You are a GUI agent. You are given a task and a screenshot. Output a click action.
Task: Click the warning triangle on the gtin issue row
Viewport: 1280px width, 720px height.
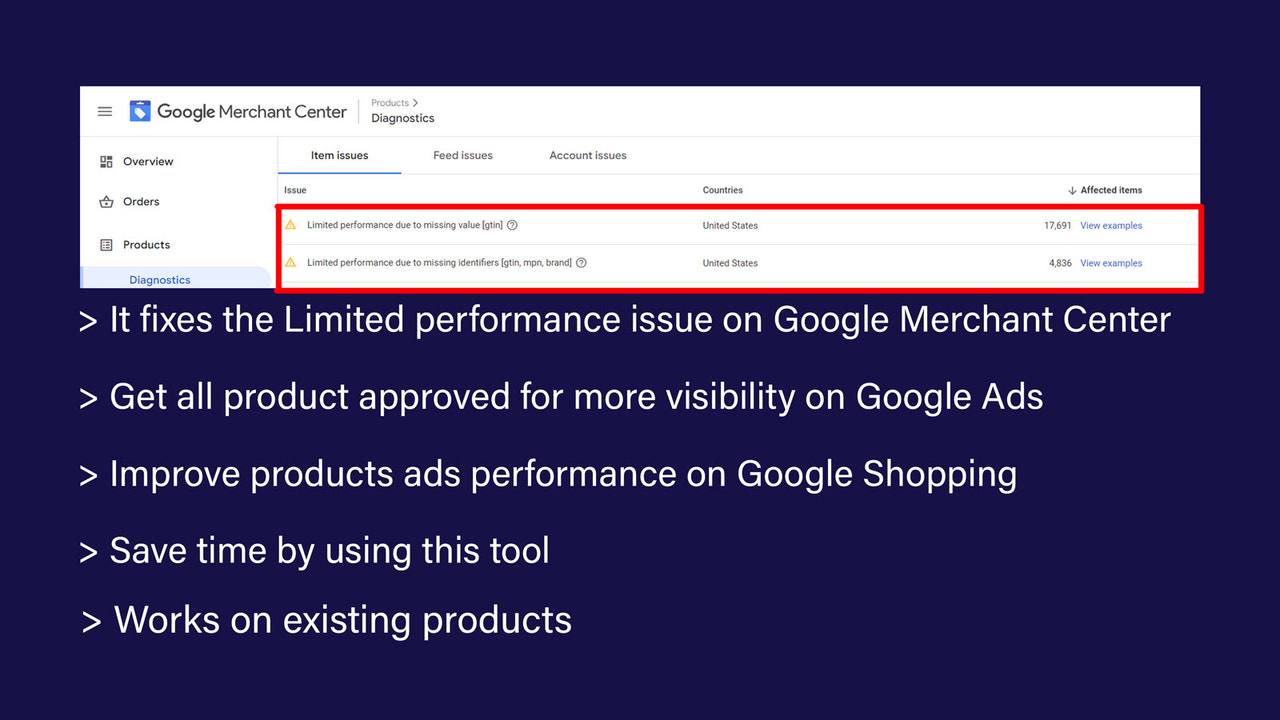(x=290, y=225)
